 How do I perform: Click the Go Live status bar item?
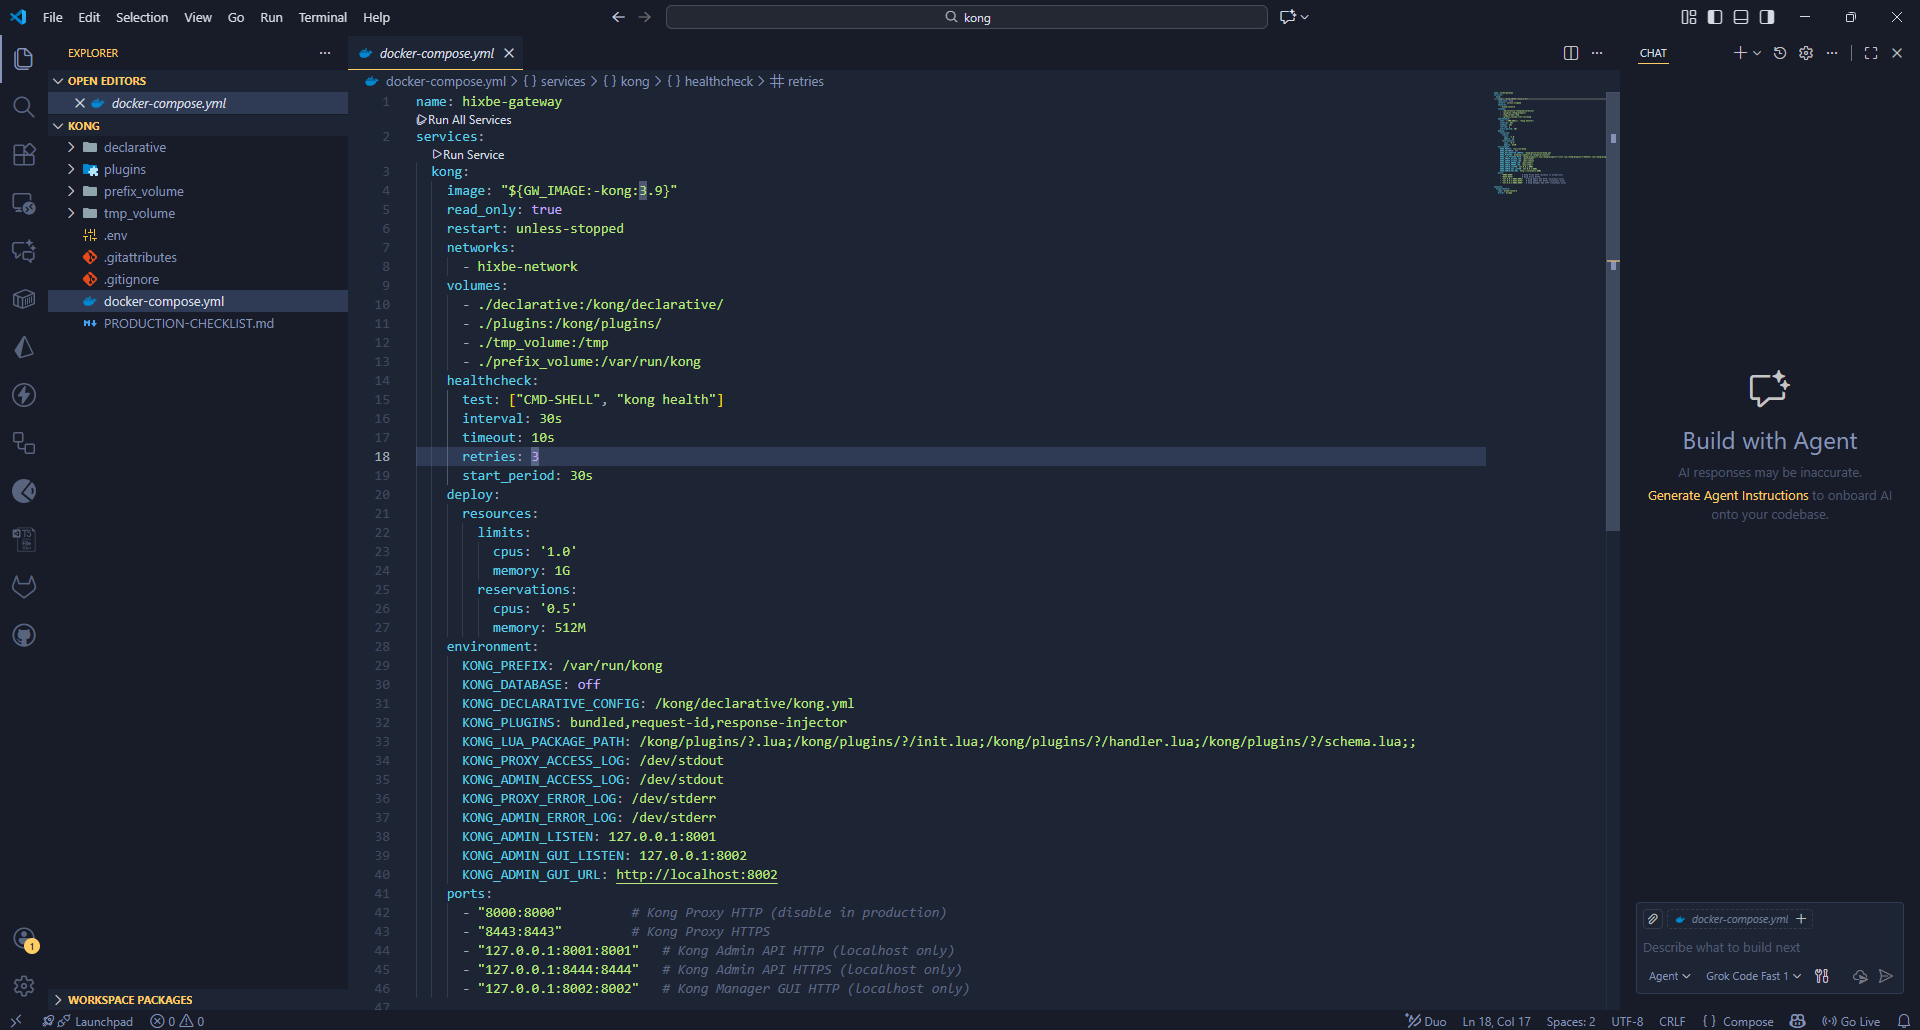[1851, 1021]
